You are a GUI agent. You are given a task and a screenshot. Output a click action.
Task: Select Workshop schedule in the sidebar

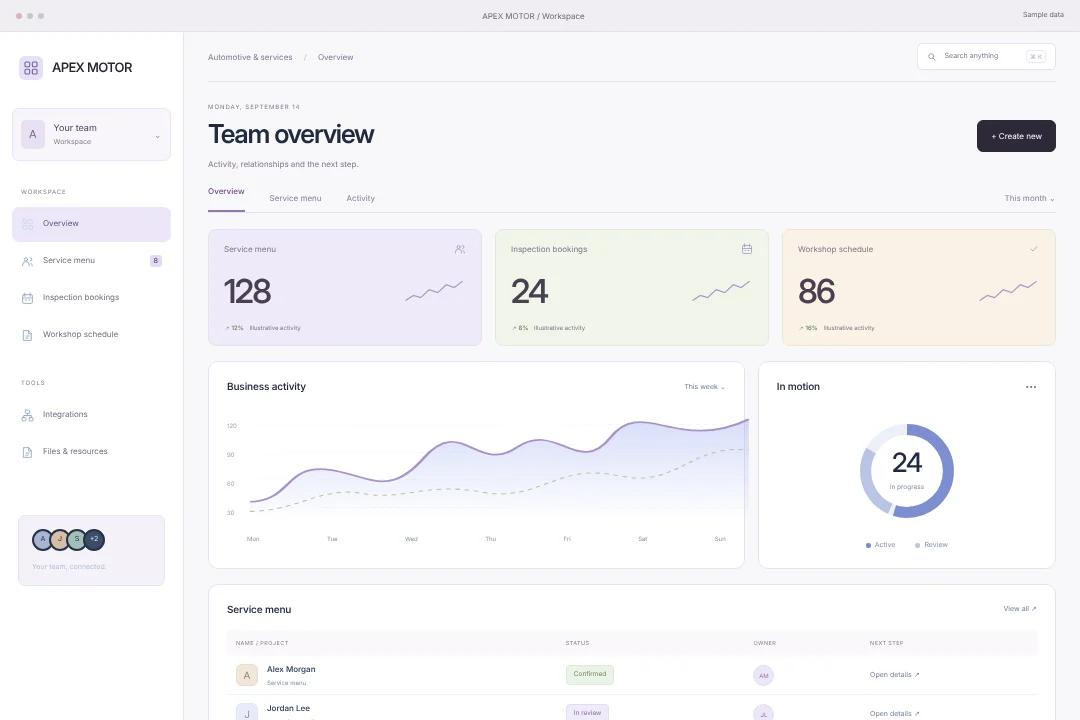(92, 335)
